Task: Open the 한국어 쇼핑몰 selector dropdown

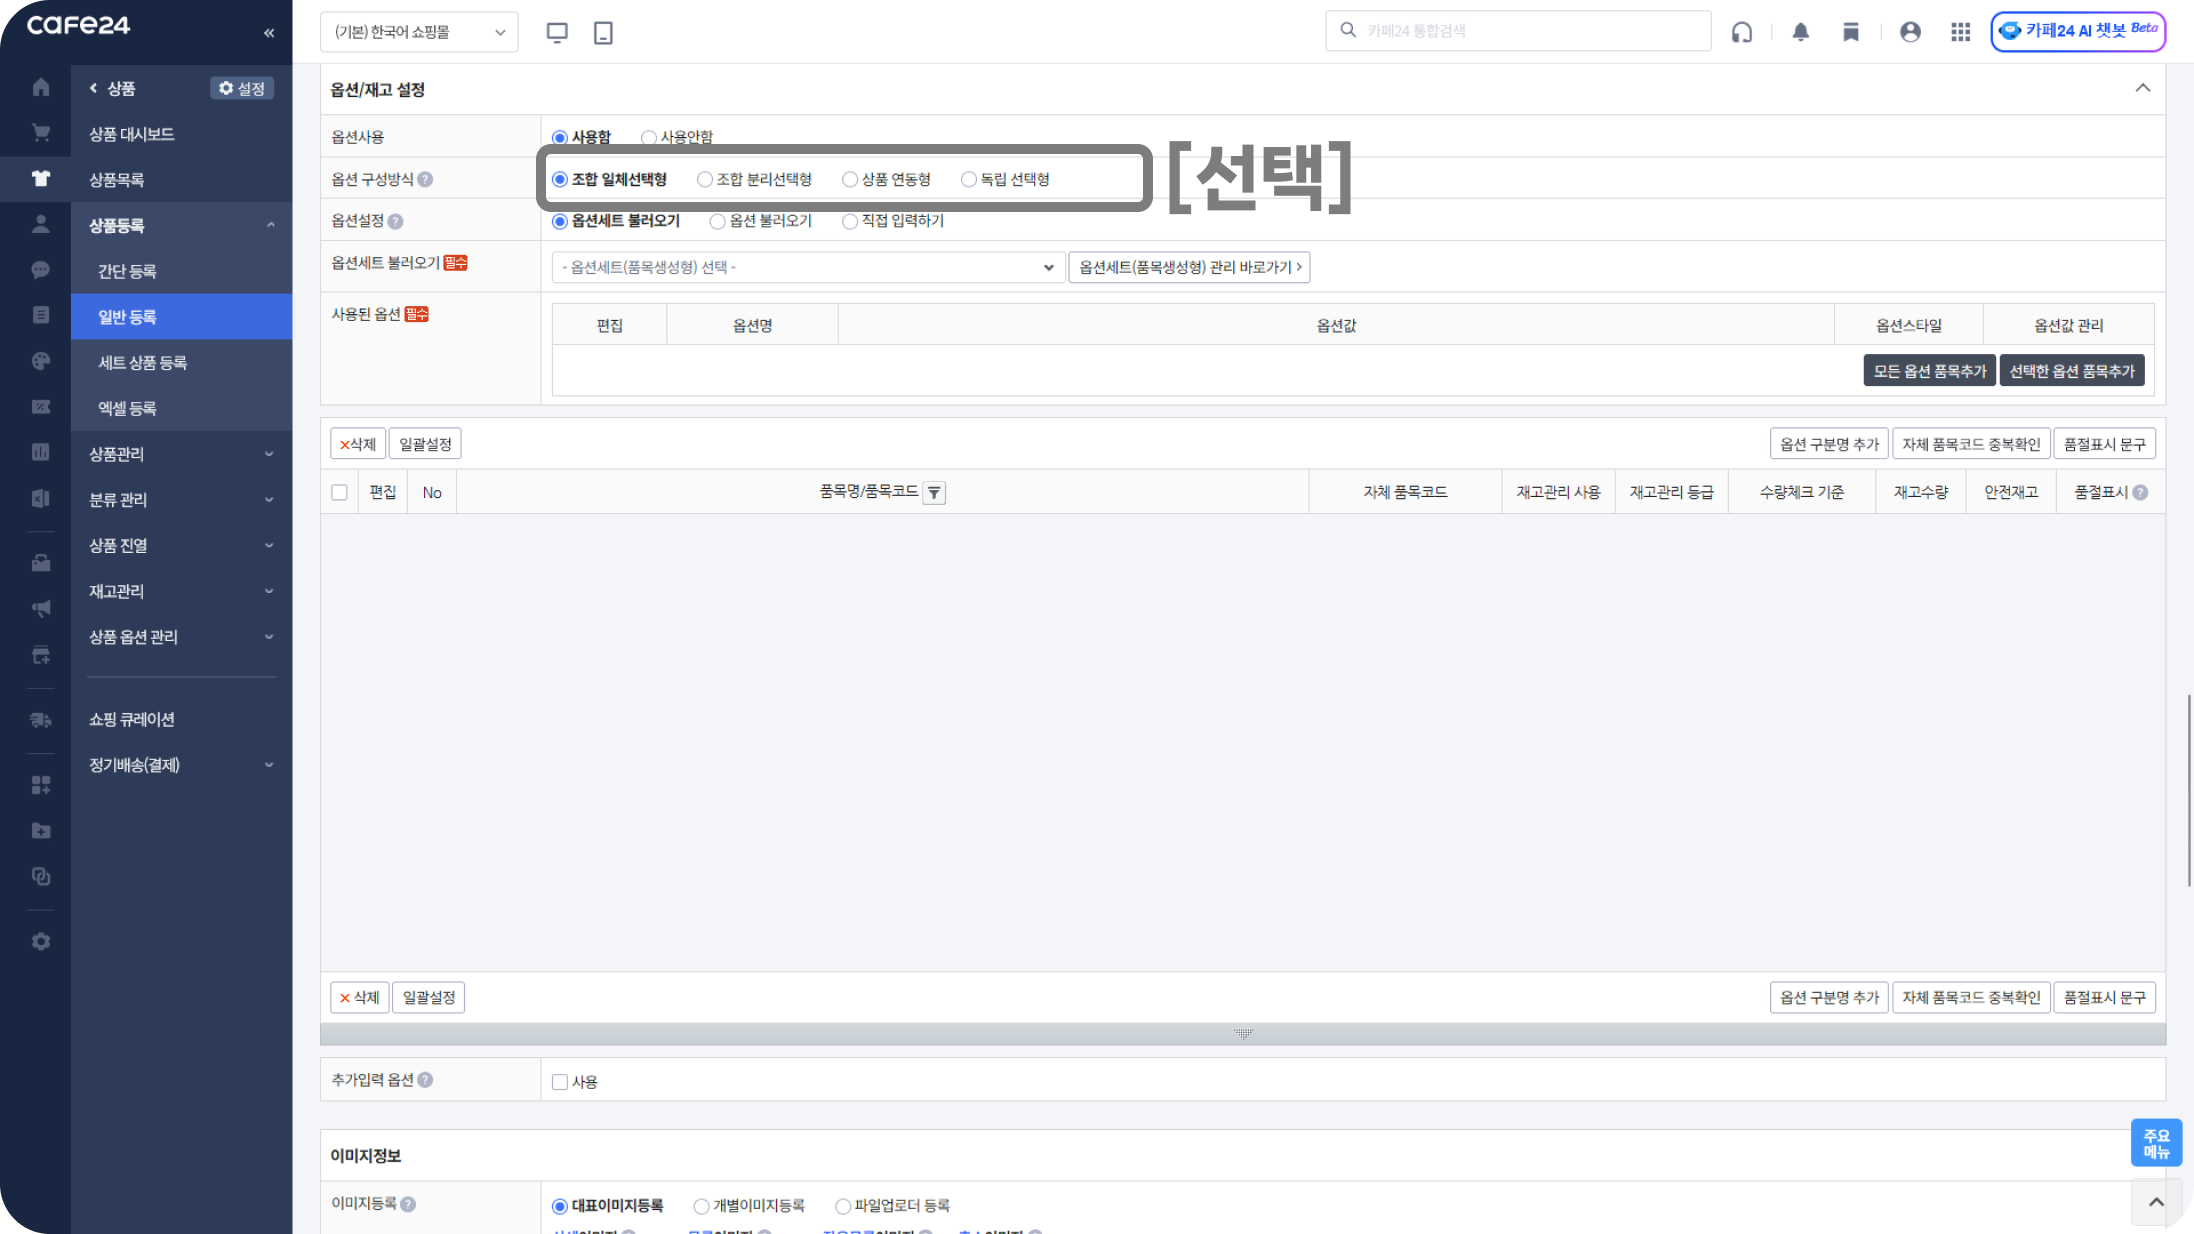Action: 419,32
